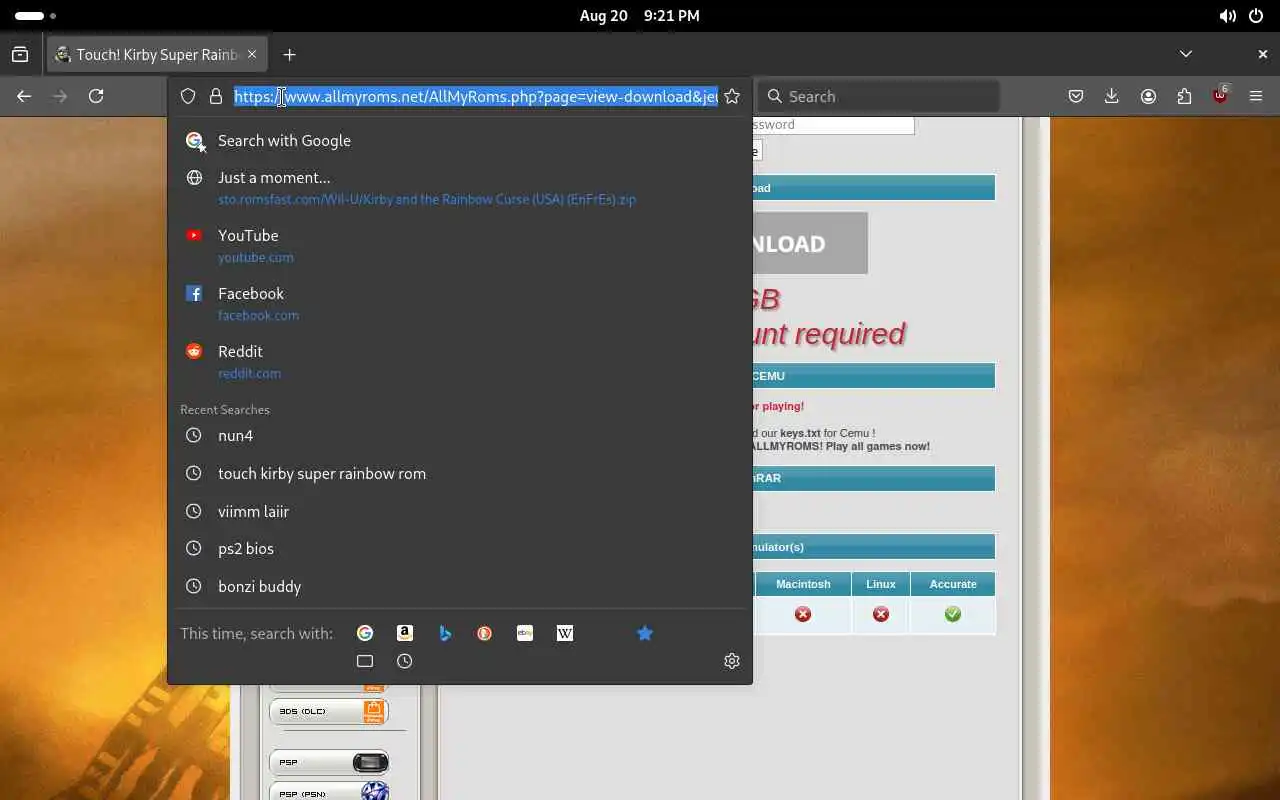Select recent search nun4
The image size is (1280, 800).
(460, 436)
